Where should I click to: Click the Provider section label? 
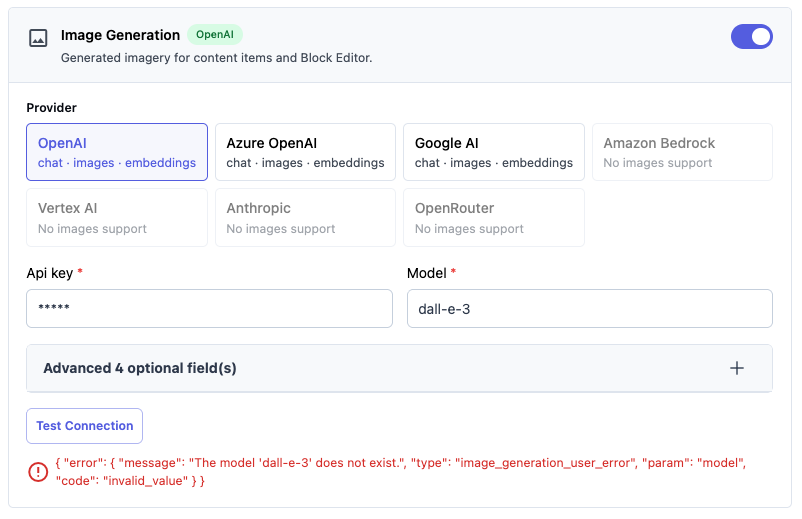coord(52,108)
